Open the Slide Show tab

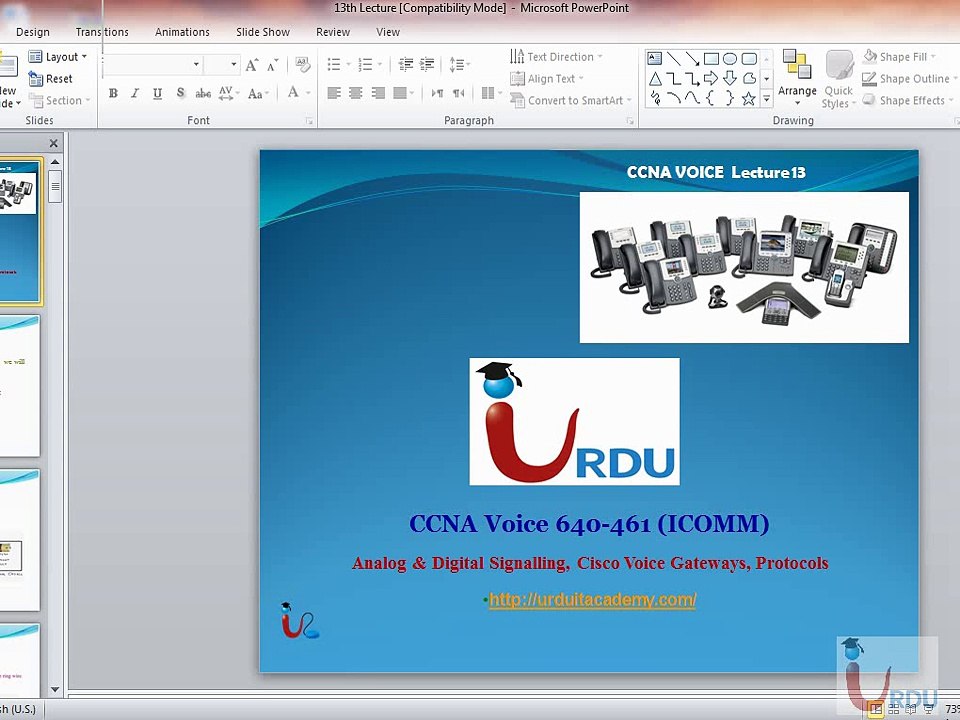point(263,32)
